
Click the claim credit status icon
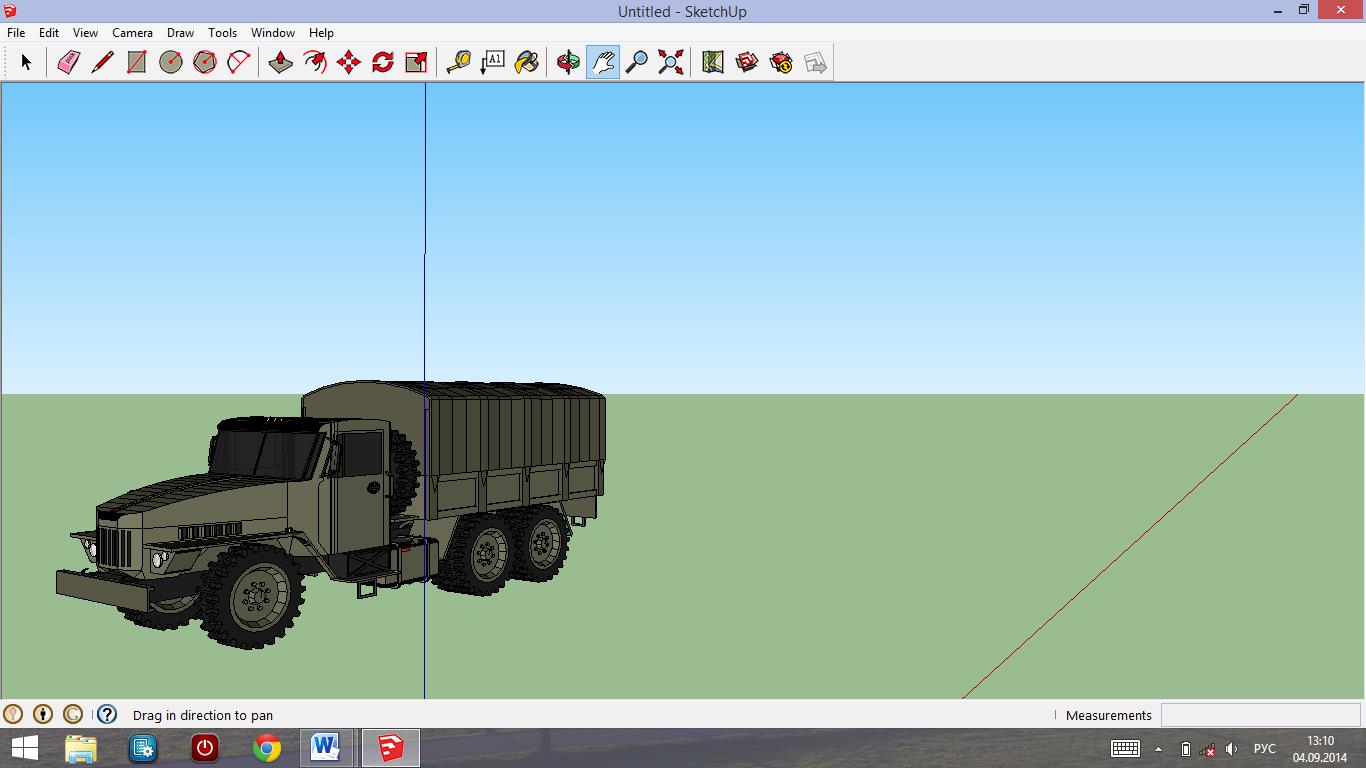point(73,714)
